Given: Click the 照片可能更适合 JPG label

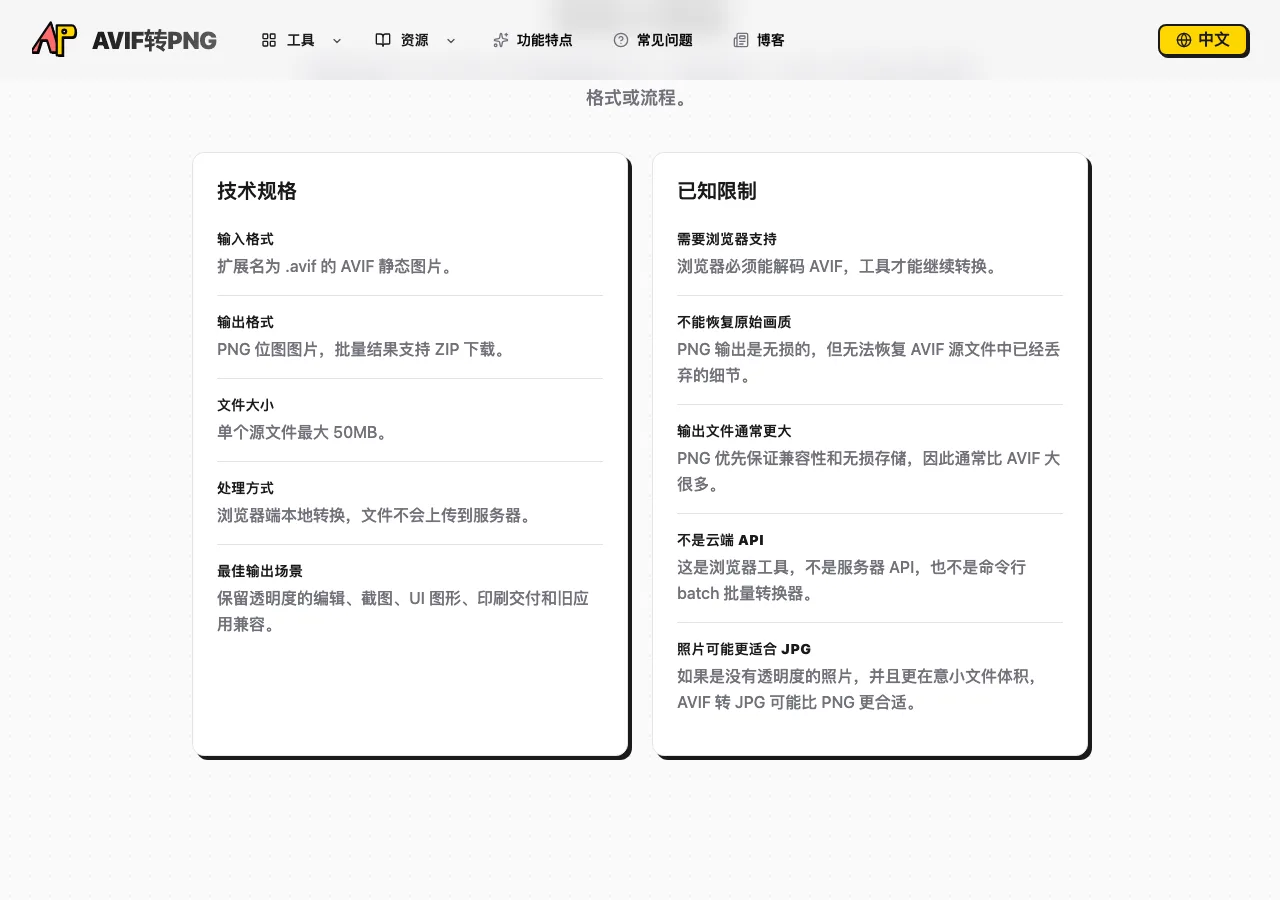Looking at the screenshot, I should click(744, 649).
